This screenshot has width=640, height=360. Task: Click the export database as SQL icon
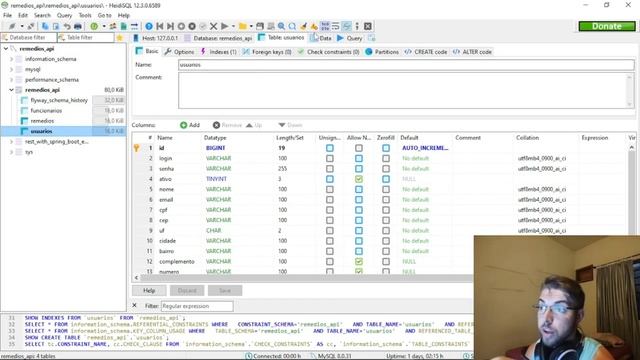(x=124, y=26)
